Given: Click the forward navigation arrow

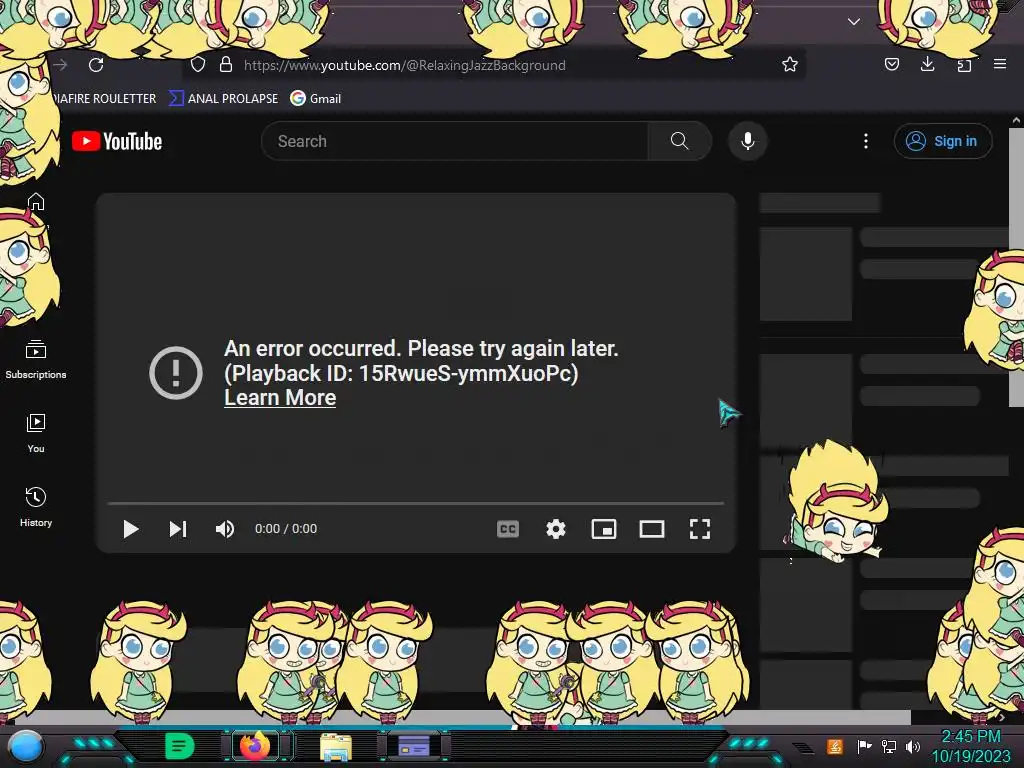Looking at the screenshot, I should click(x=61, y=65).
